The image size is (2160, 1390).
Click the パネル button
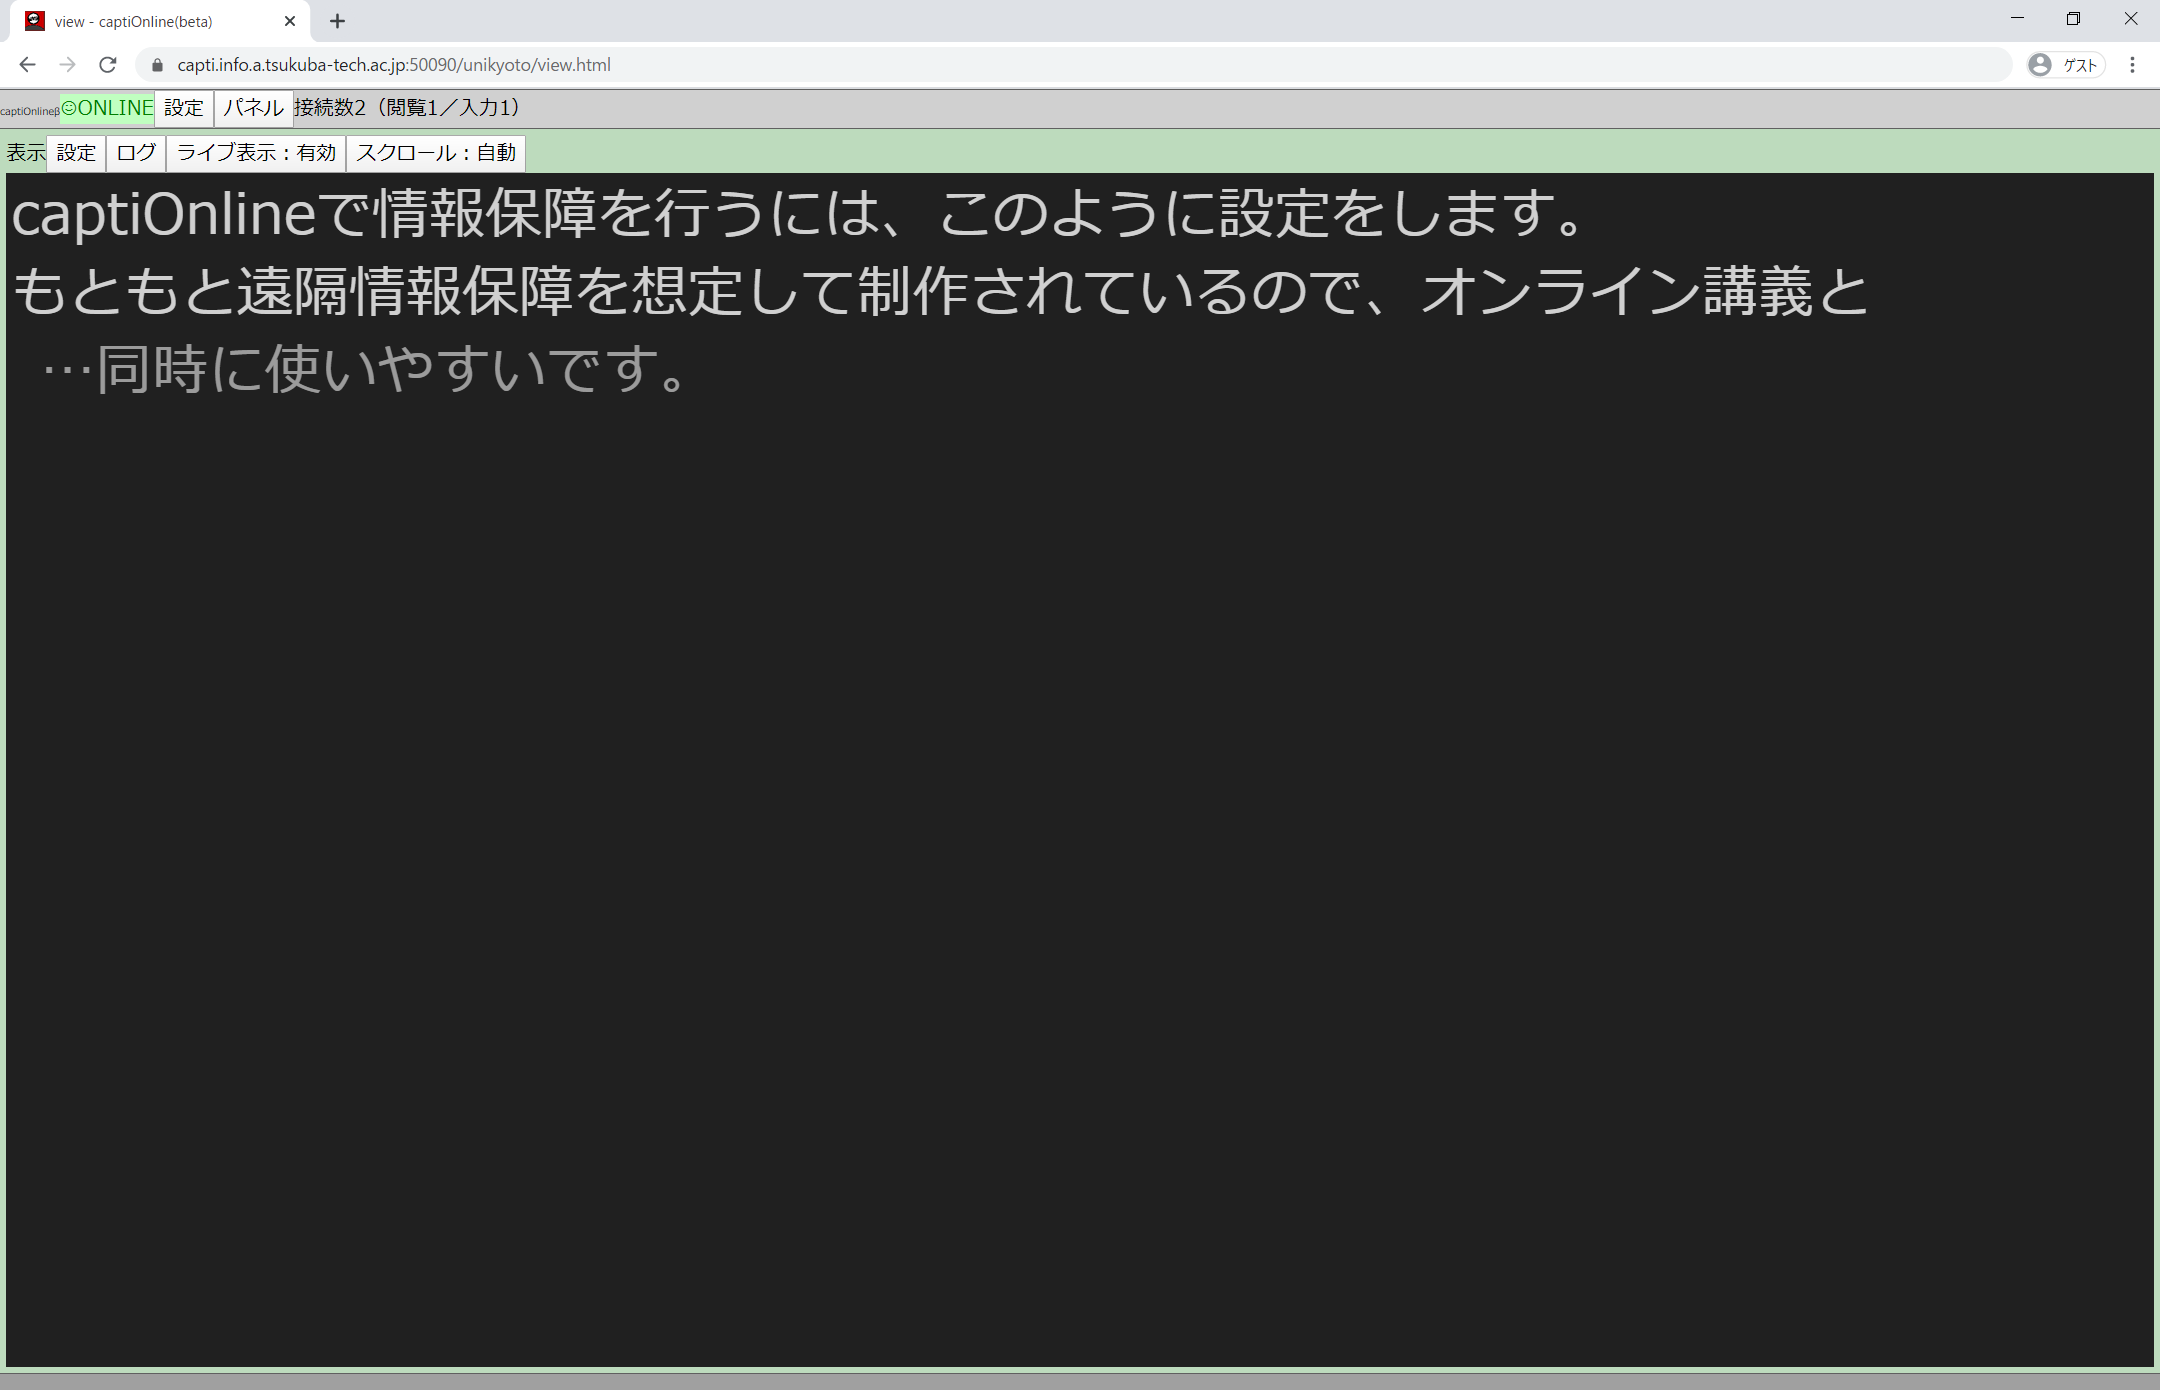[x=253, y=108]
